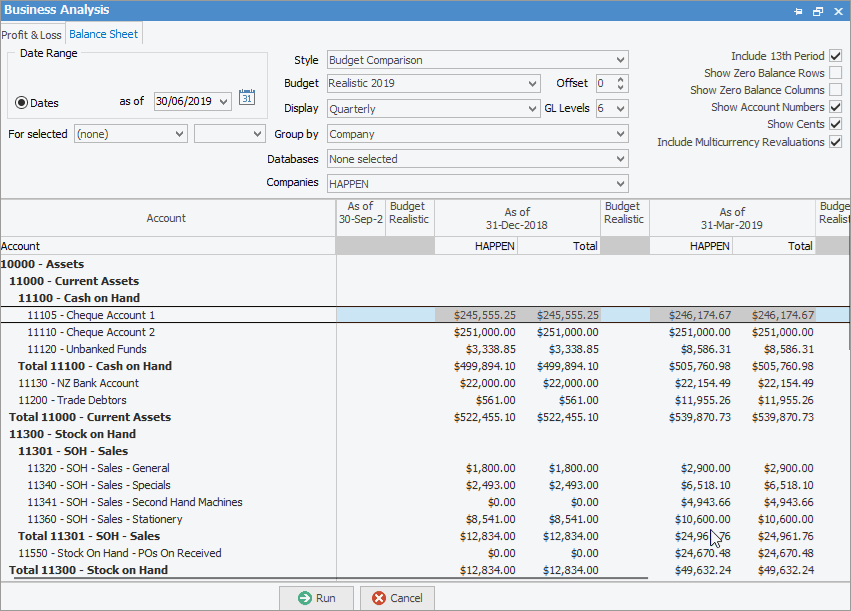
Task: Toggle Include 13th Period checkbox
Action: pos(835,56)
